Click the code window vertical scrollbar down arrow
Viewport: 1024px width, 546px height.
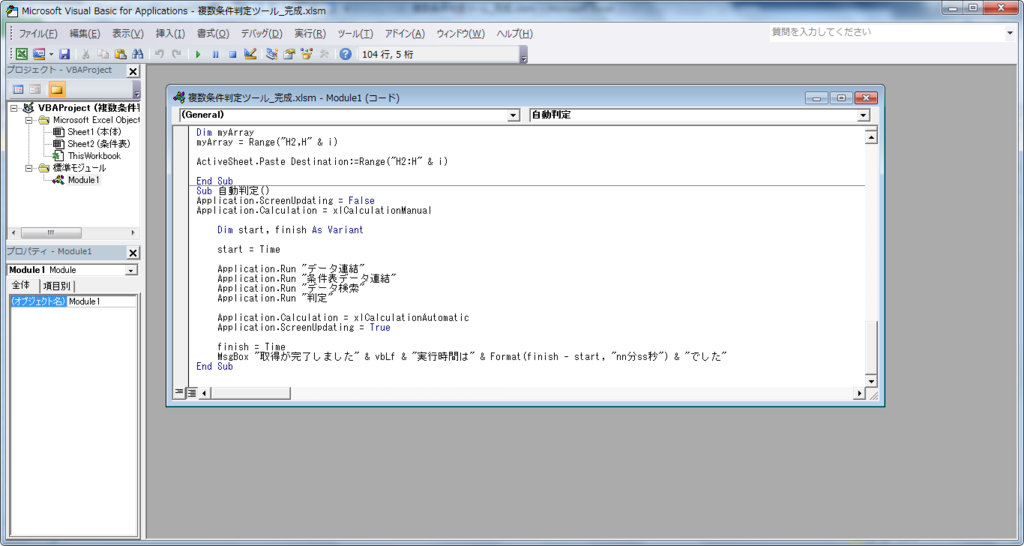pos(871,381)
